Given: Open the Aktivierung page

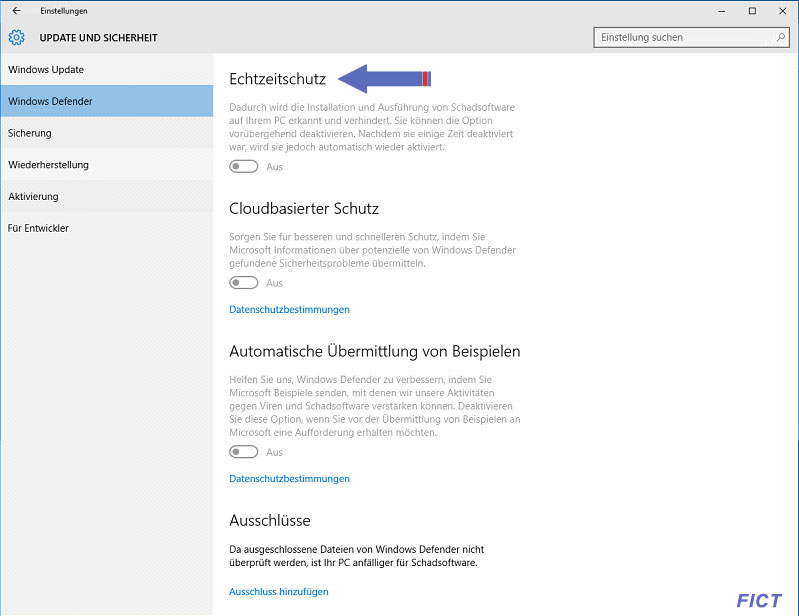Looking at the screenshot, I should click(x=106, y=196).
